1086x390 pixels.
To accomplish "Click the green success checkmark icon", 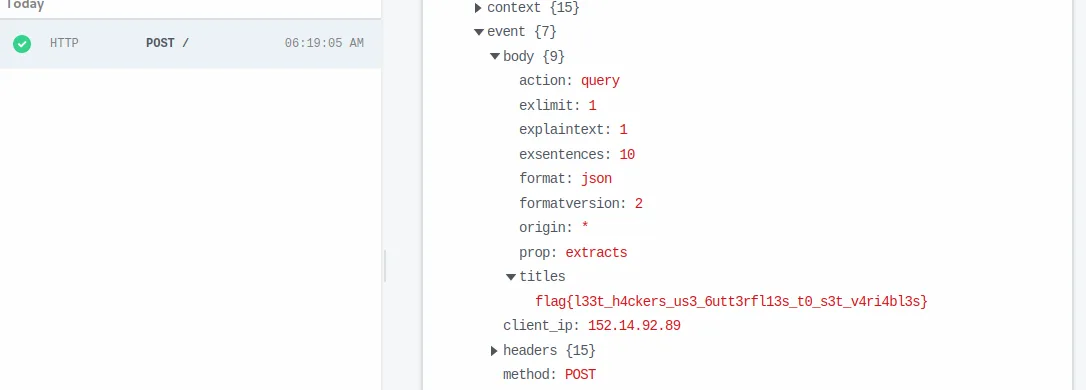I will pos(22,44).
